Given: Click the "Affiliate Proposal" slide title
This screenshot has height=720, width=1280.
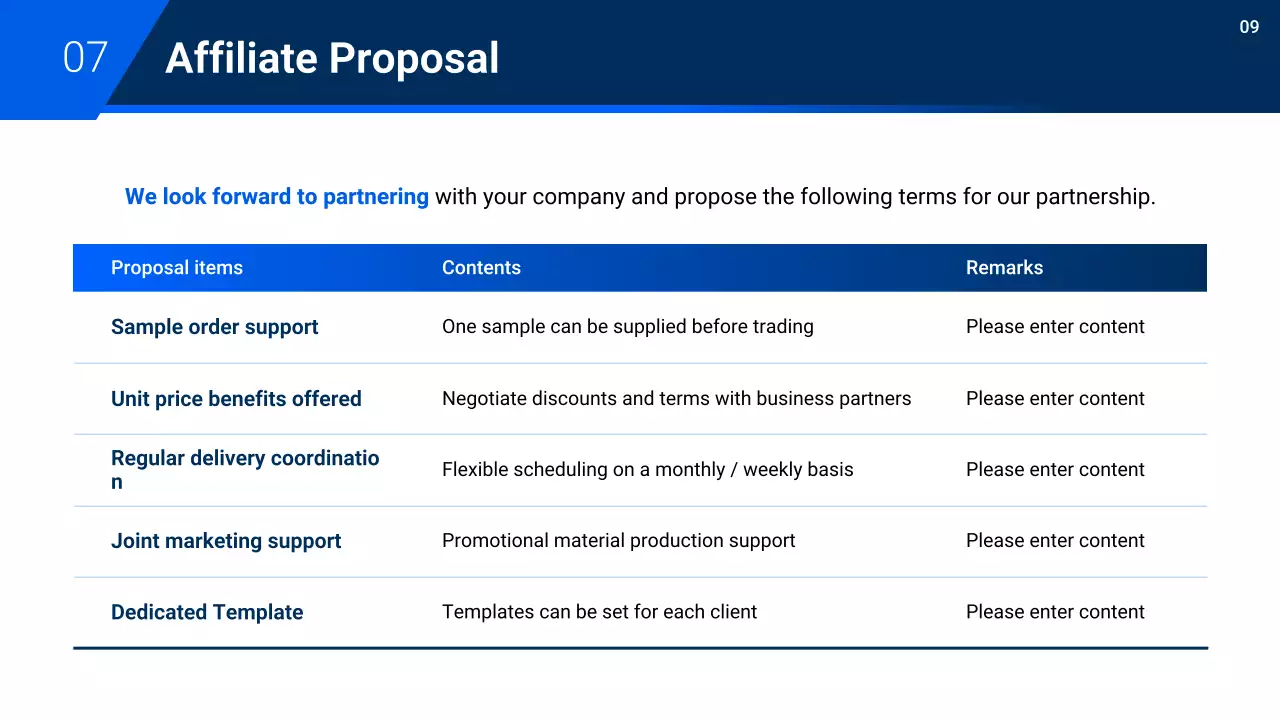Looking at the screenshot, I should tap(331, 58).
